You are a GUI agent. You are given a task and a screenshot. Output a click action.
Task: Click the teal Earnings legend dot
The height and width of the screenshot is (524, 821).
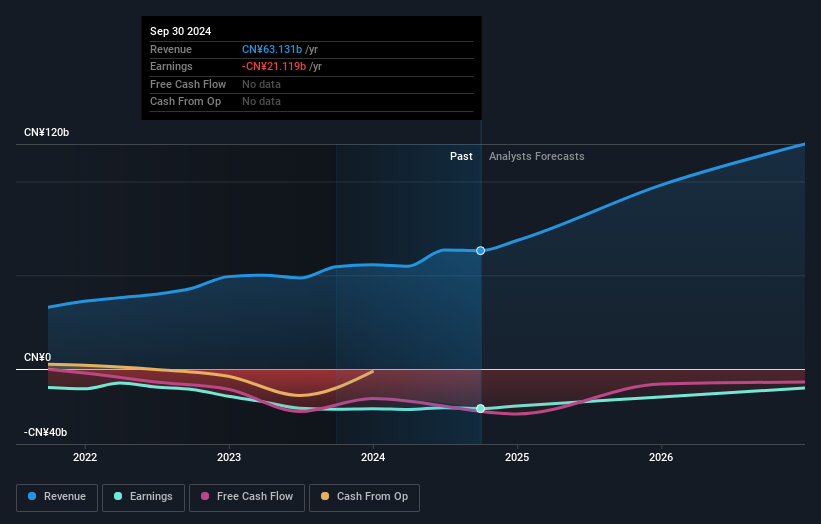click(118, 496)
